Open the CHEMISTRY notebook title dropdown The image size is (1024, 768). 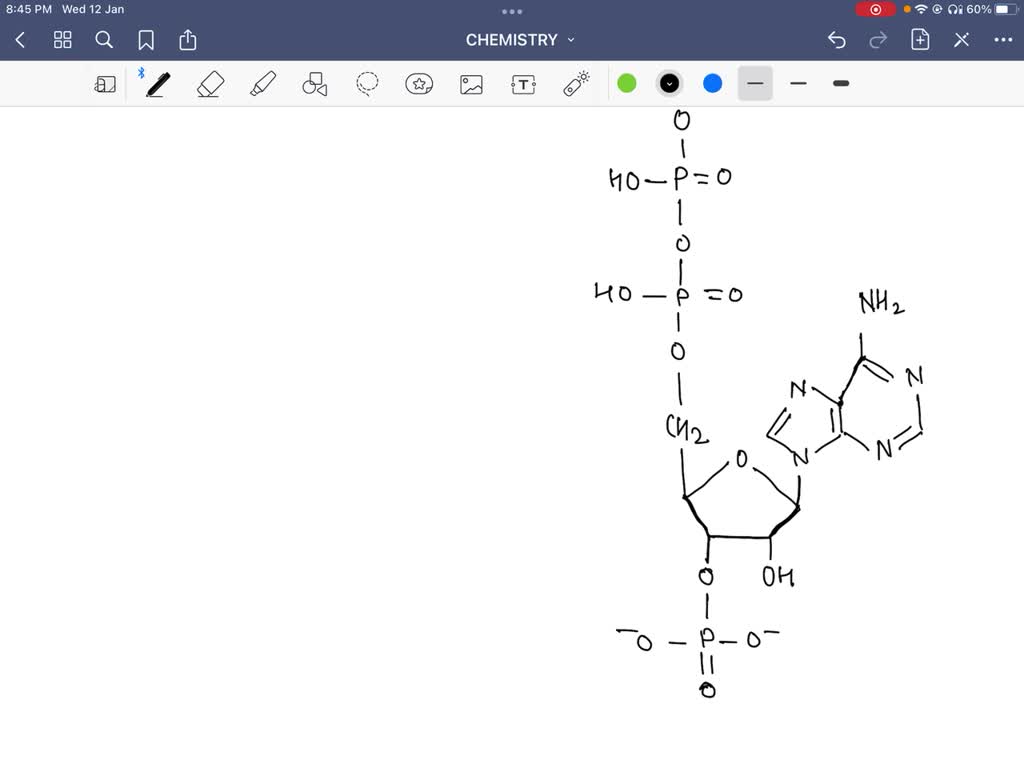[570, 40]
